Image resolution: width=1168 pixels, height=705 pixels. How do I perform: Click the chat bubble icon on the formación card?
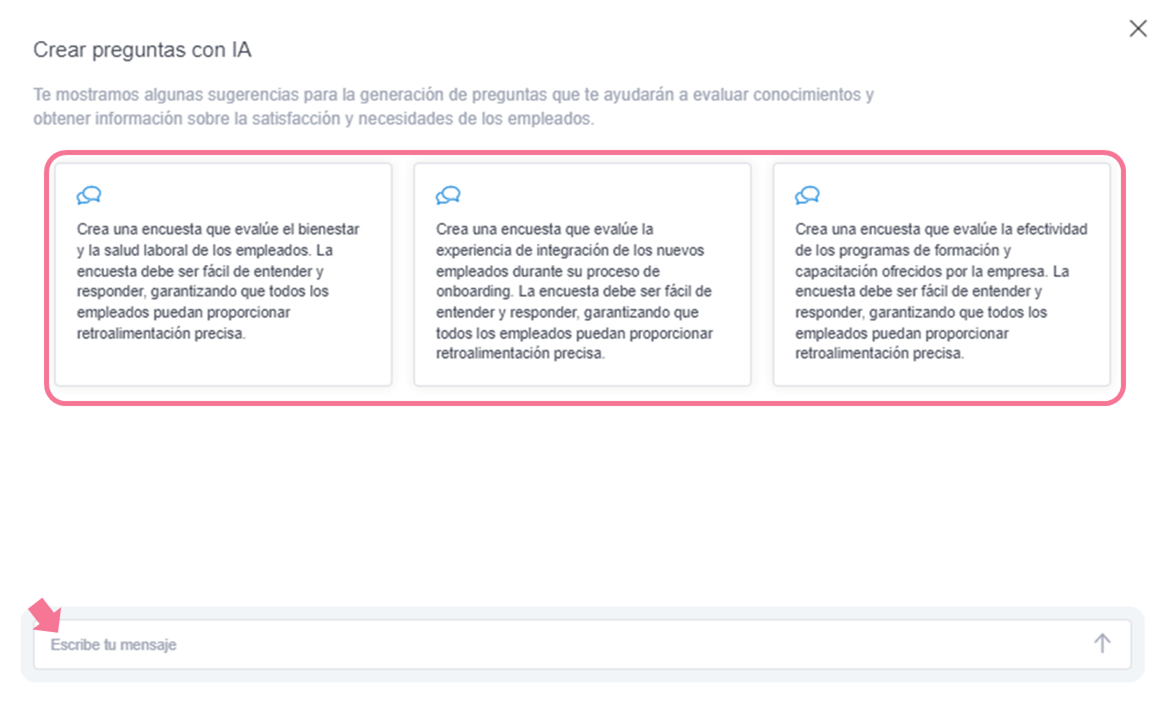(x=807, y=195)
